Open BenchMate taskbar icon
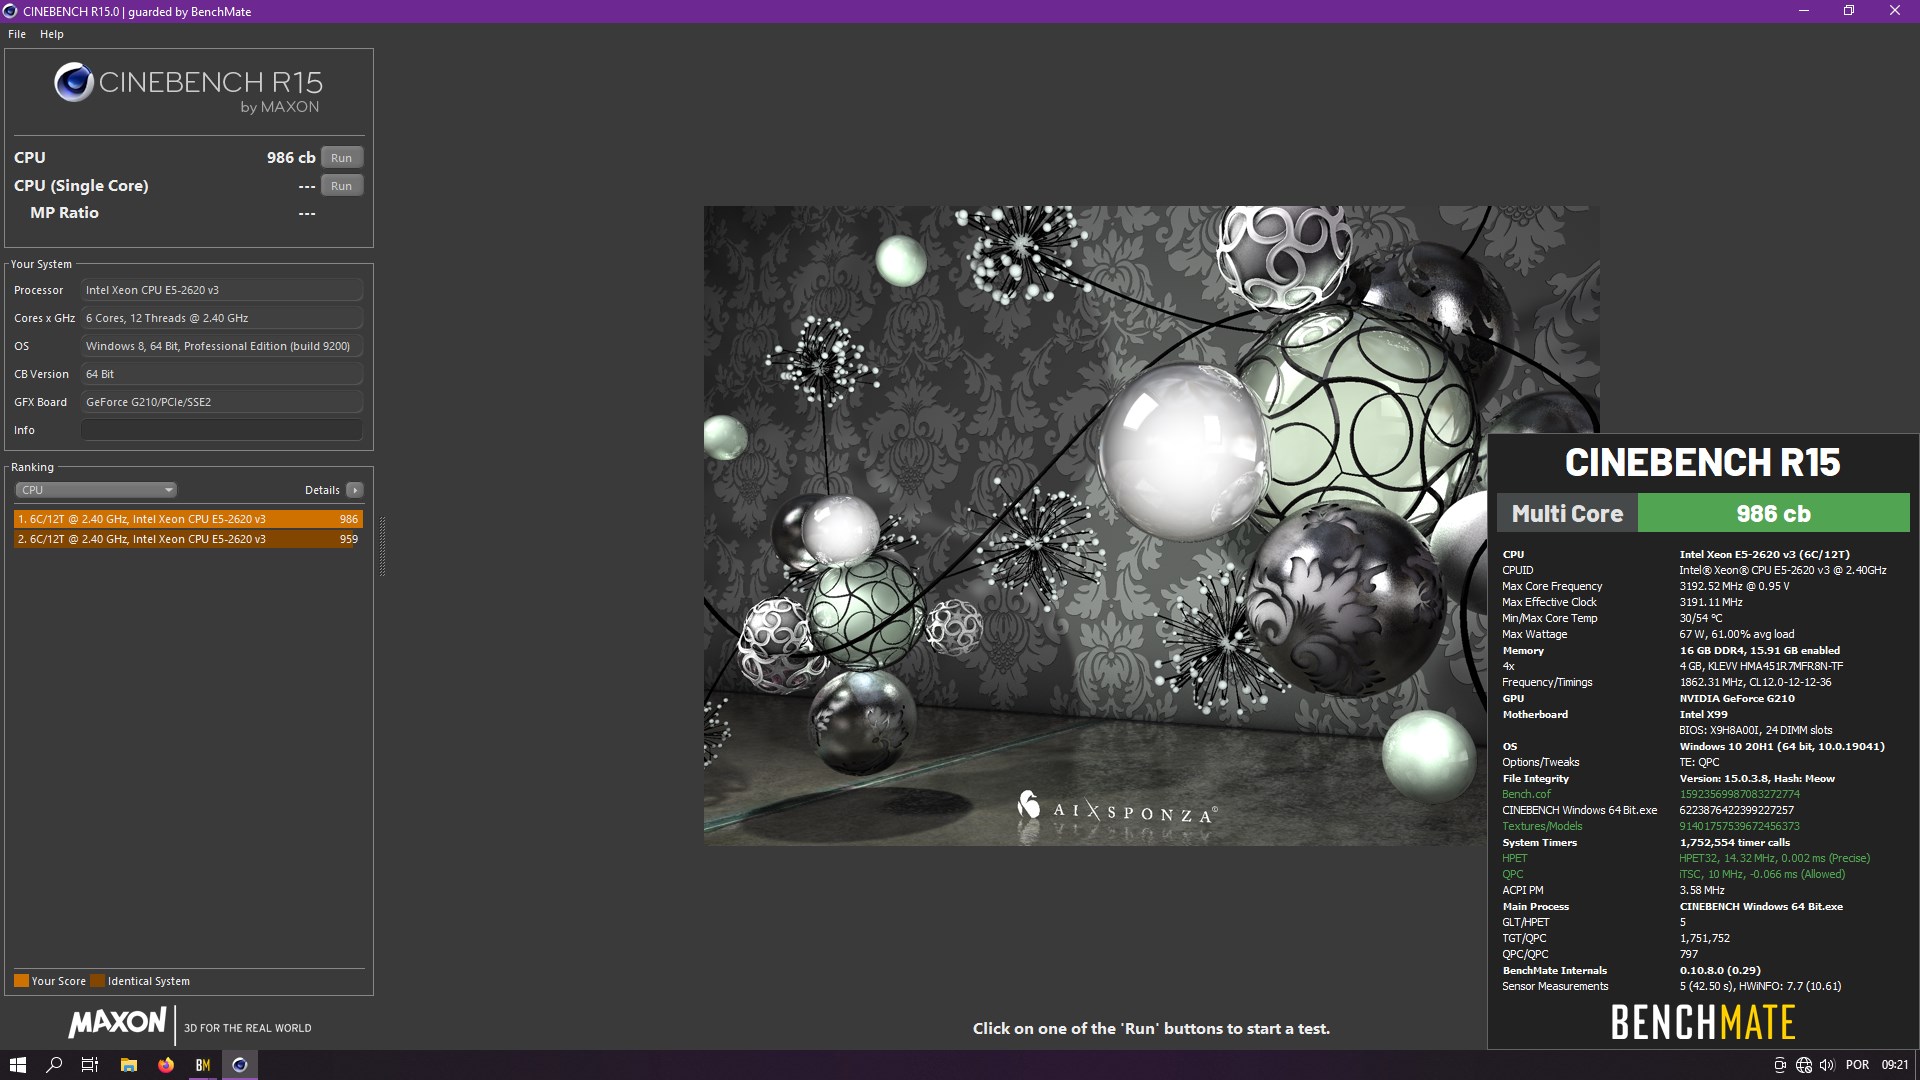 [x=203, y=1065]
